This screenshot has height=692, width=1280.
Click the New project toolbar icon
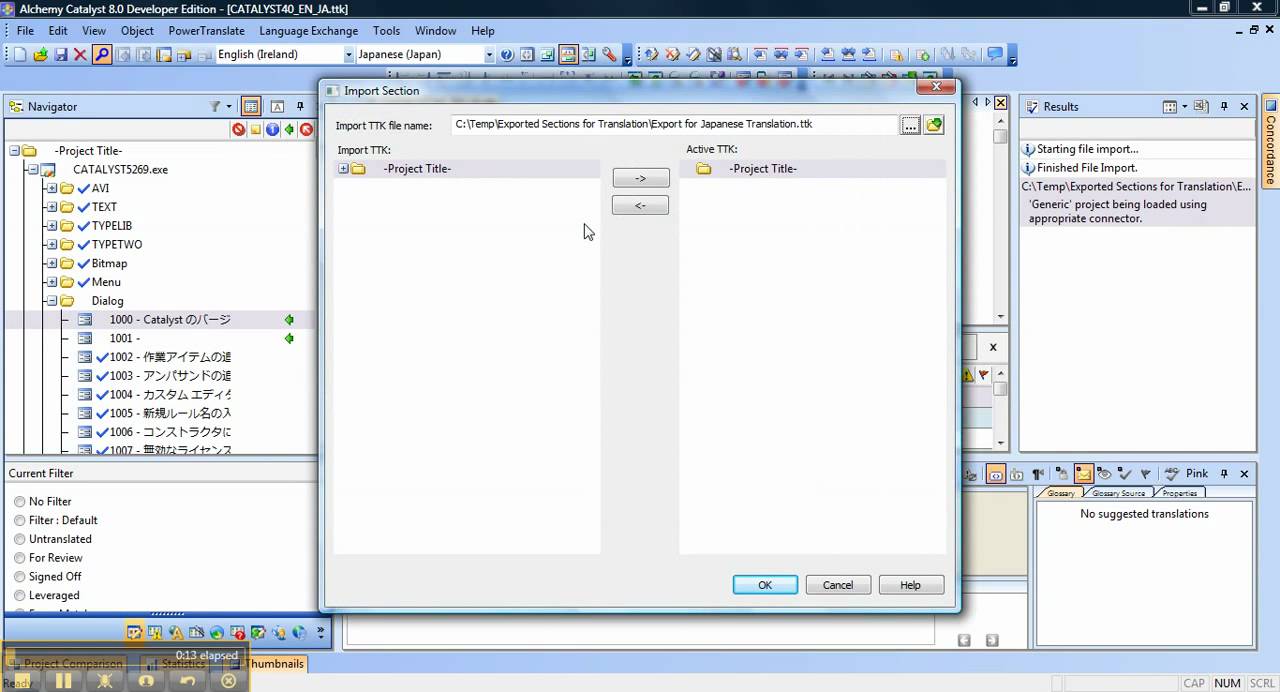click(x=20, y=55)
